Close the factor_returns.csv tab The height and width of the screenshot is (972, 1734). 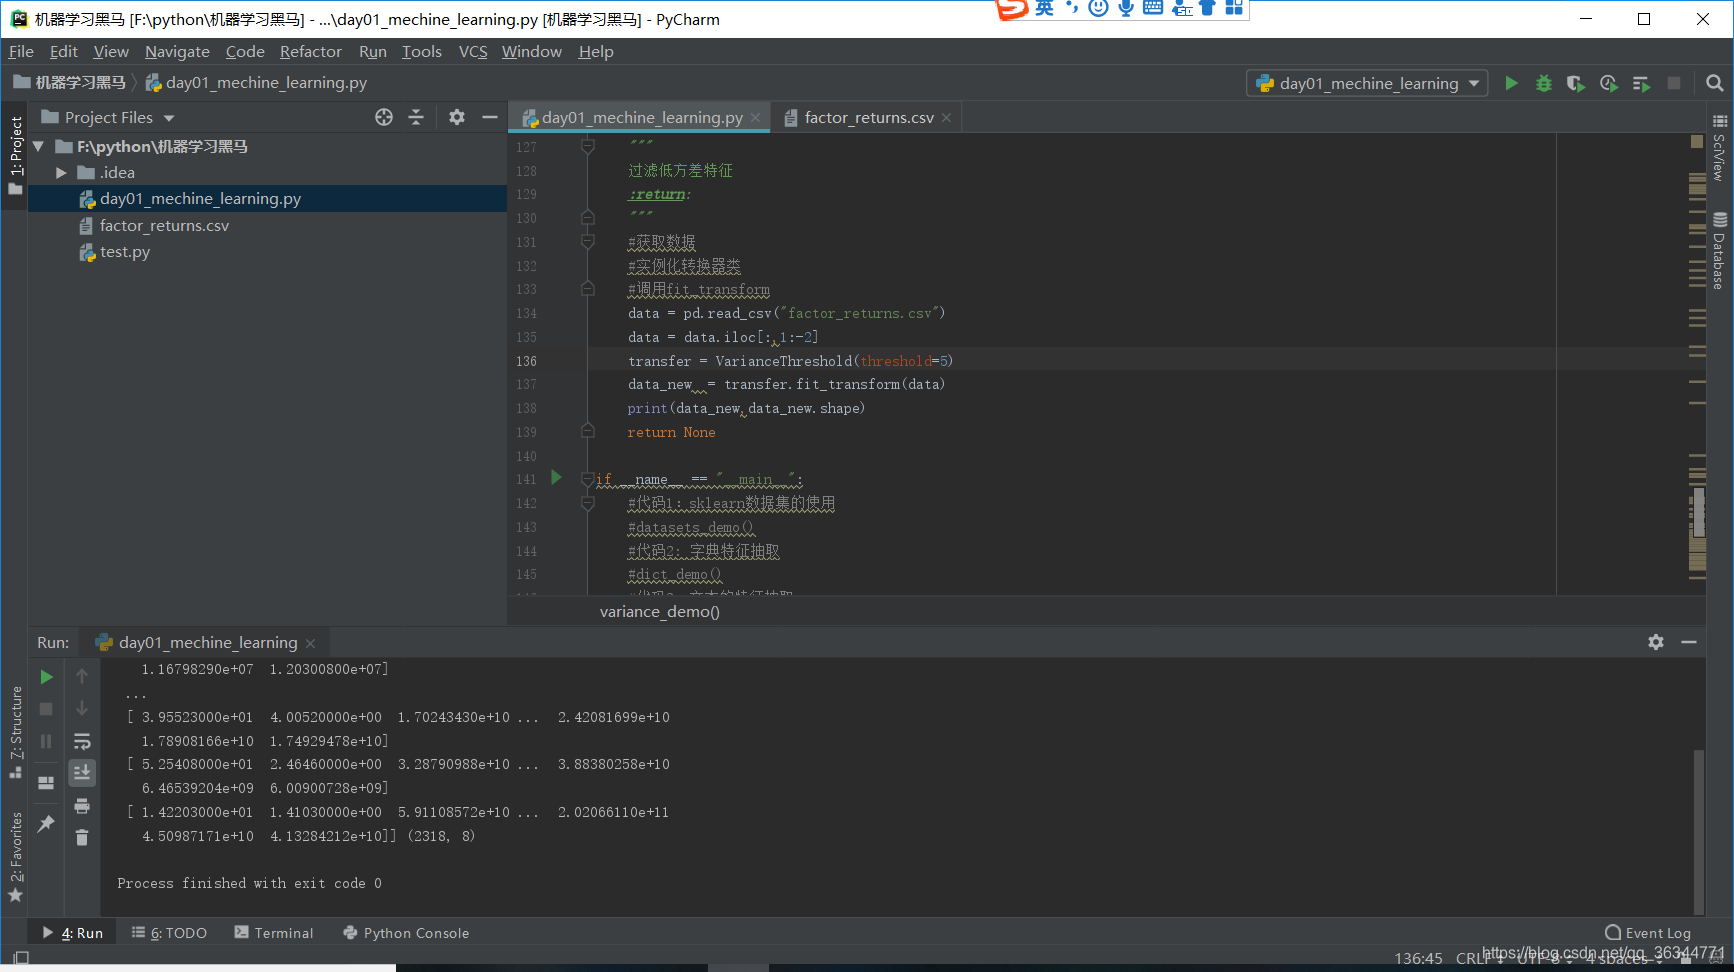[x=947, y=118]
